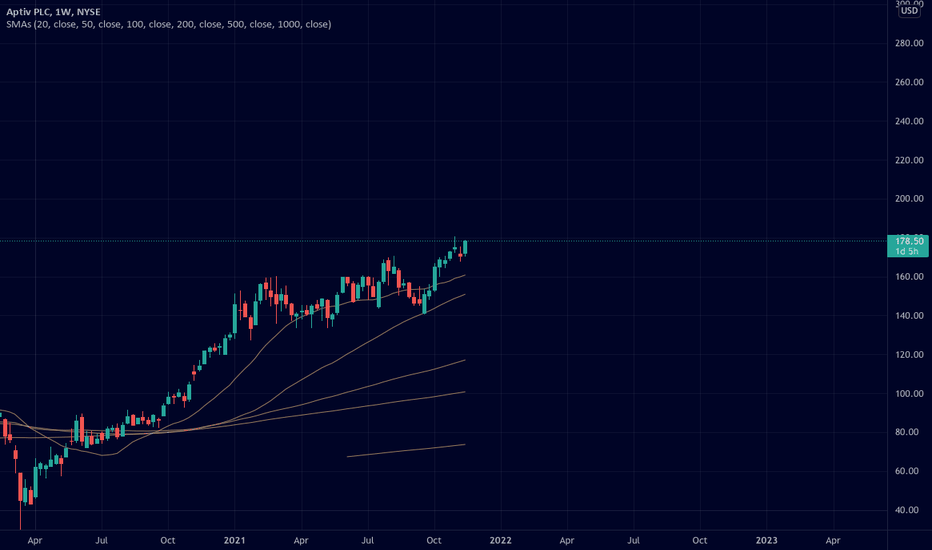Click the 220.00 price axis label

coord(909,160)
